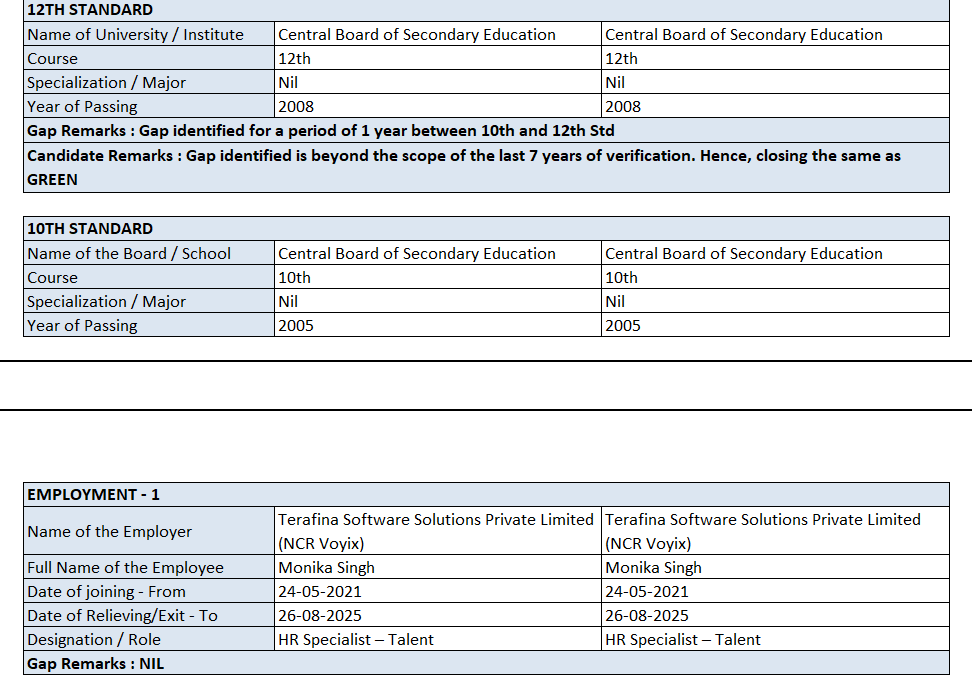Click the Candidate Remarks row text

(x=463, y=156)
